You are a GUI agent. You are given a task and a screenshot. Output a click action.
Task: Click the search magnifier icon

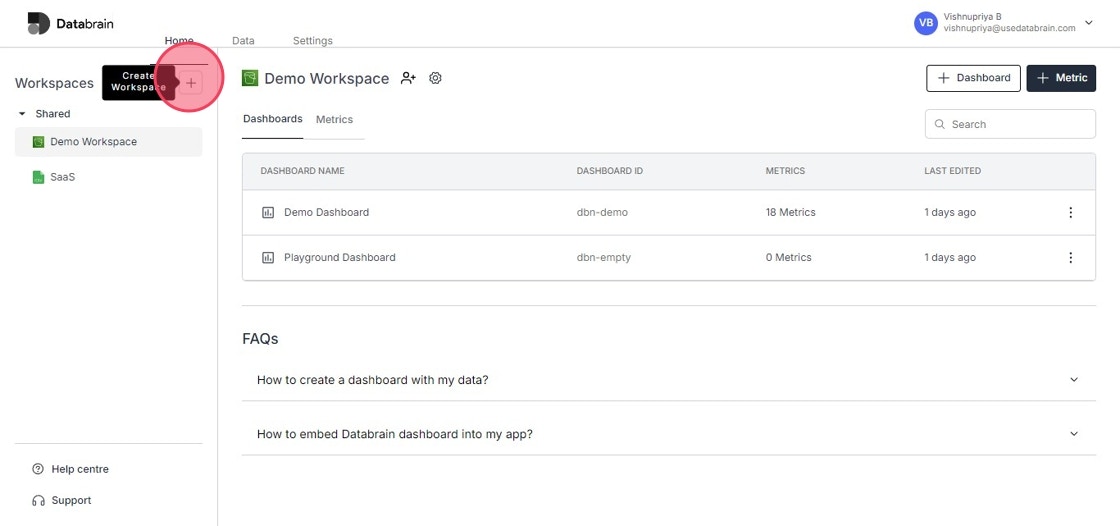point(939,124)
